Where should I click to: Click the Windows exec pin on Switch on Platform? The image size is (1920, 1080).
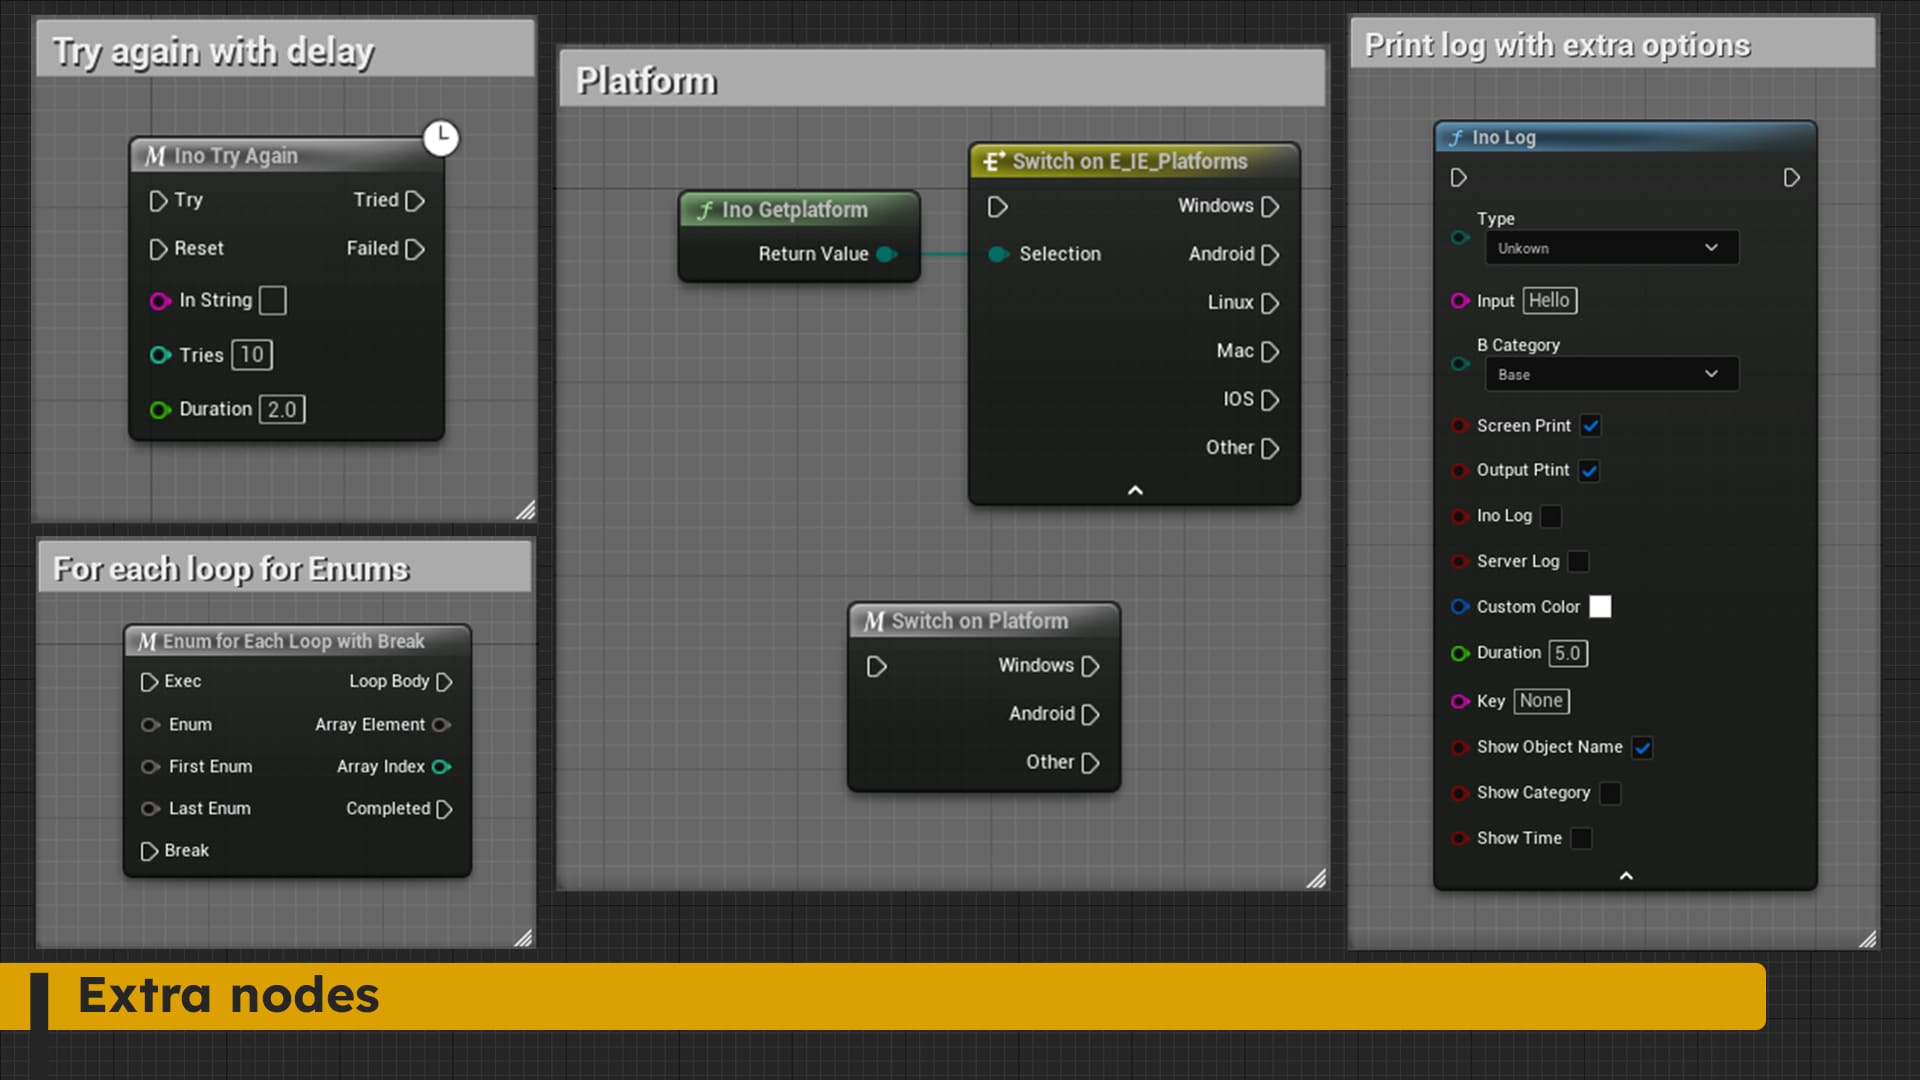point(1091,666)
